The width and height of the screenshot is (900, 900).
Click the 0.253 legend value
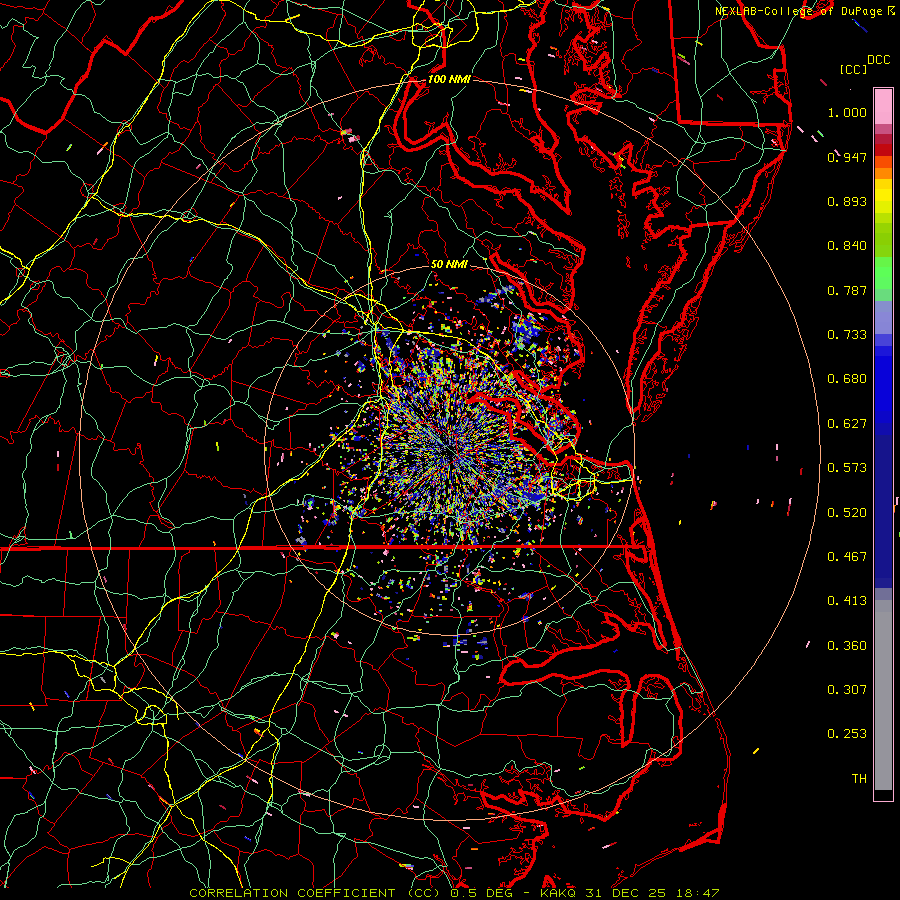(847, 734)
